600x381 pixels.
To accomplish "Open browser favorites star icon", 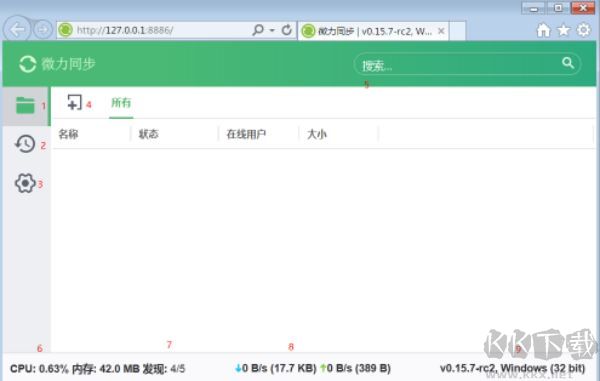I will 564,30.
